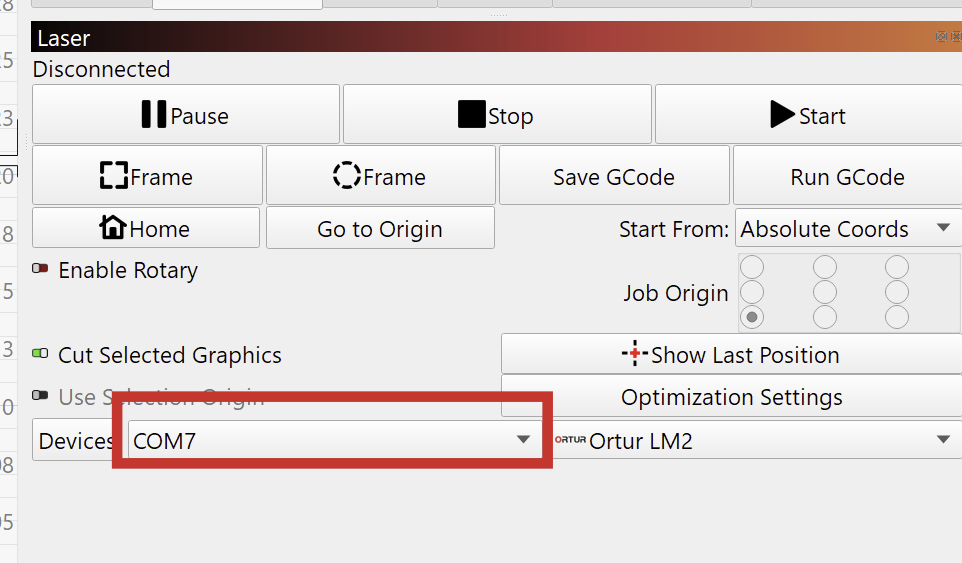This screenshot has height=563, width=962.
Task: Open Optimization Settings
Action: pyautogui.click(x=731, y=397)
